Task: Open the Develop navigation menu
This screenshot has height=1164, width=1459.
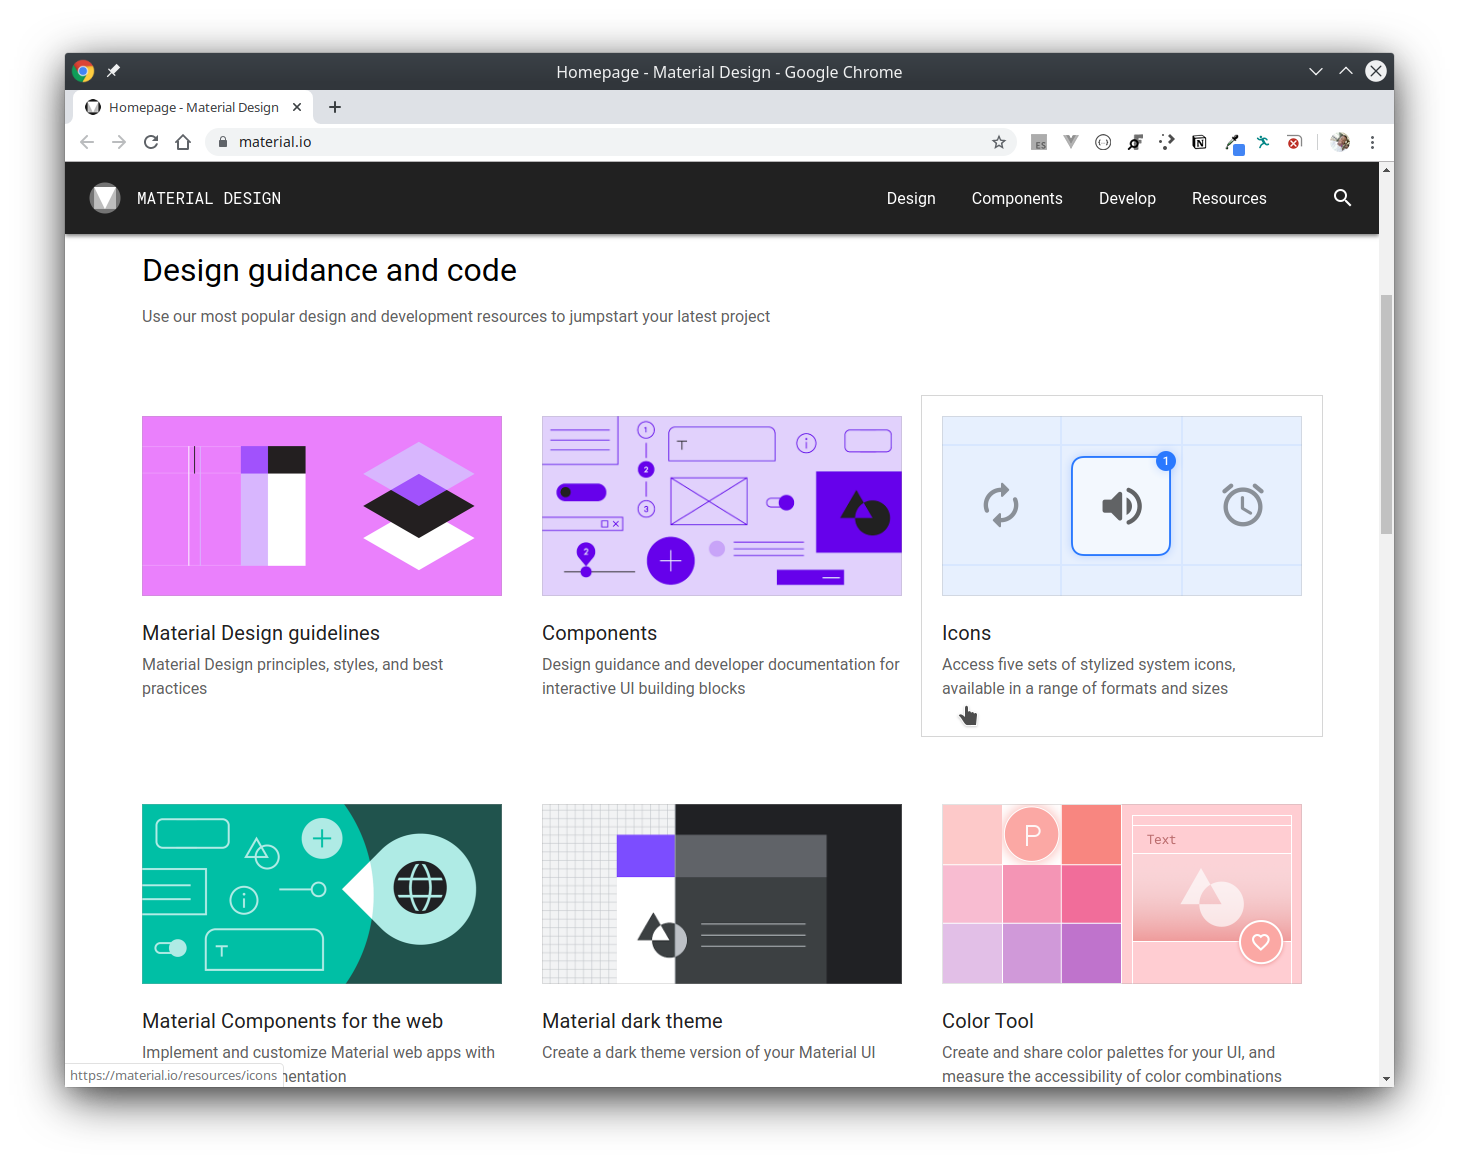Action: (x=1127, y=198)
